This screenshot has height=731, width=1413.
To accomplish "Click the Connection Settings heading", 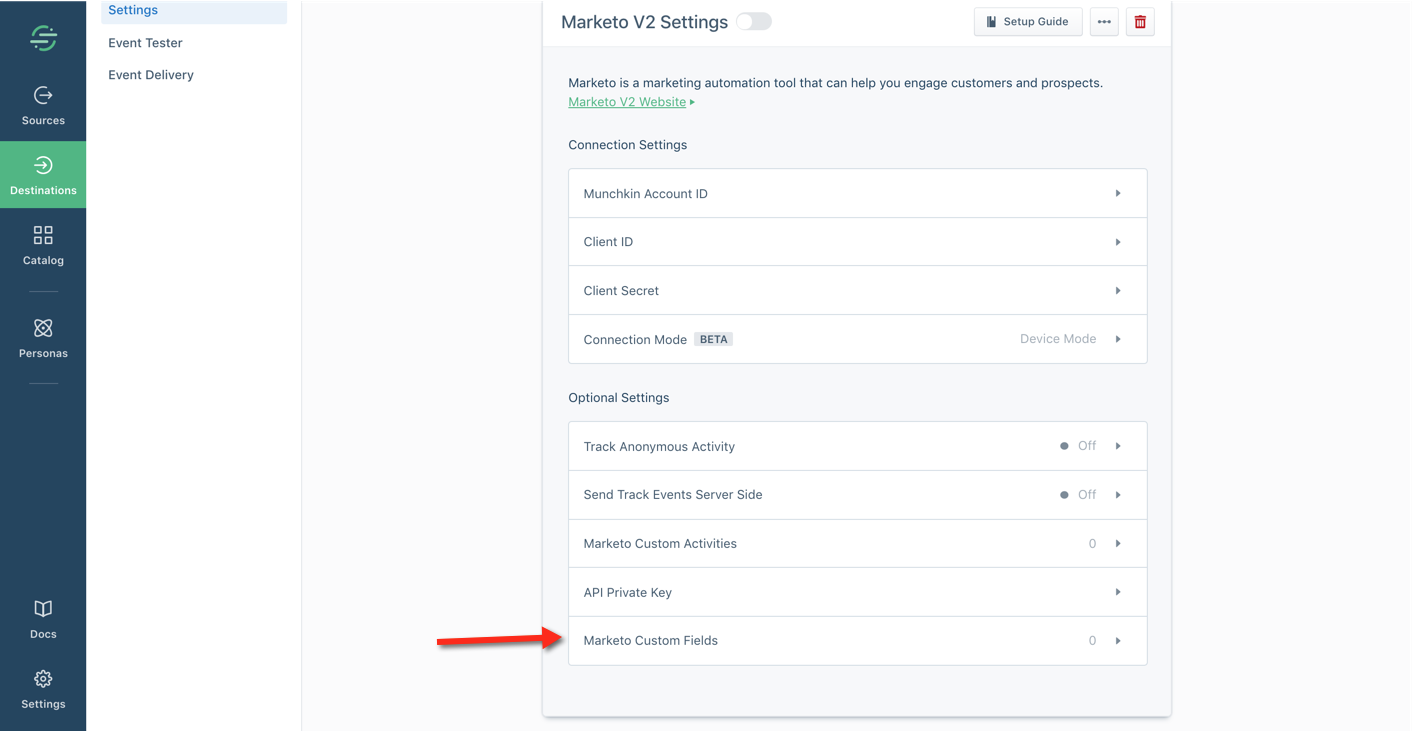I will [627, 145].
